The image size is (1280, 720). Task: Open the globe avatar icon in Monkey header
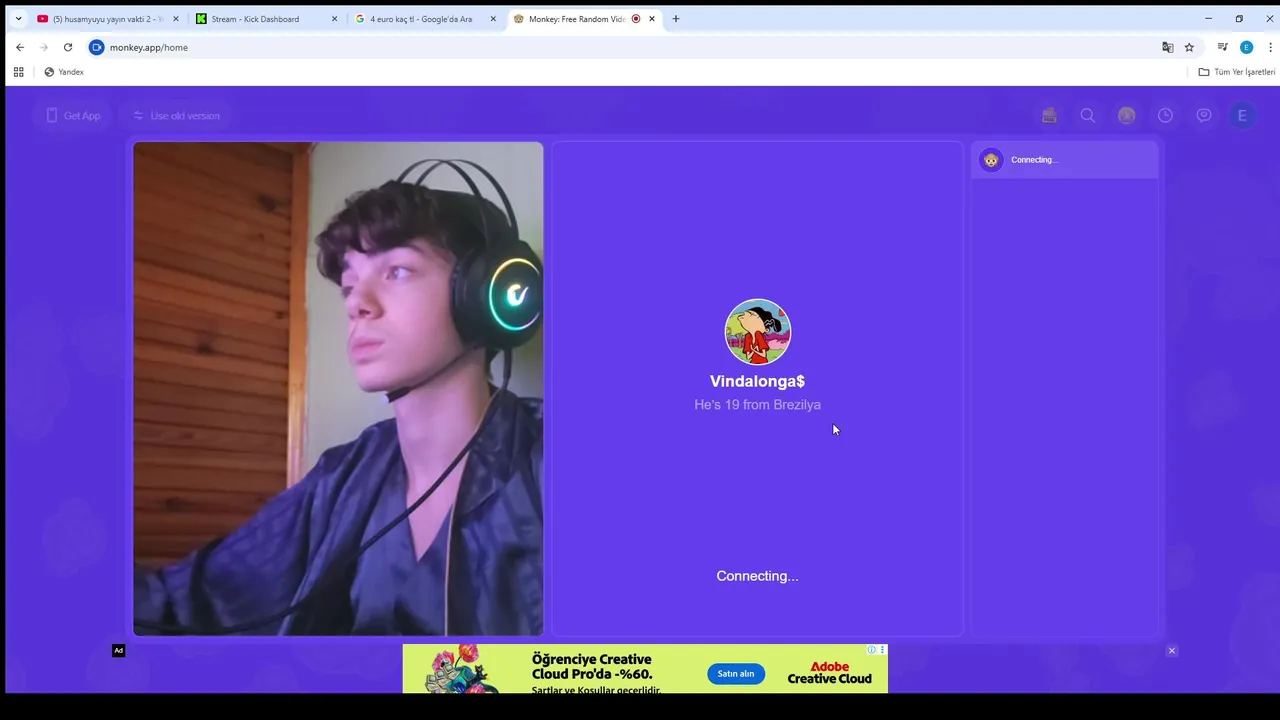[1127, 116]
